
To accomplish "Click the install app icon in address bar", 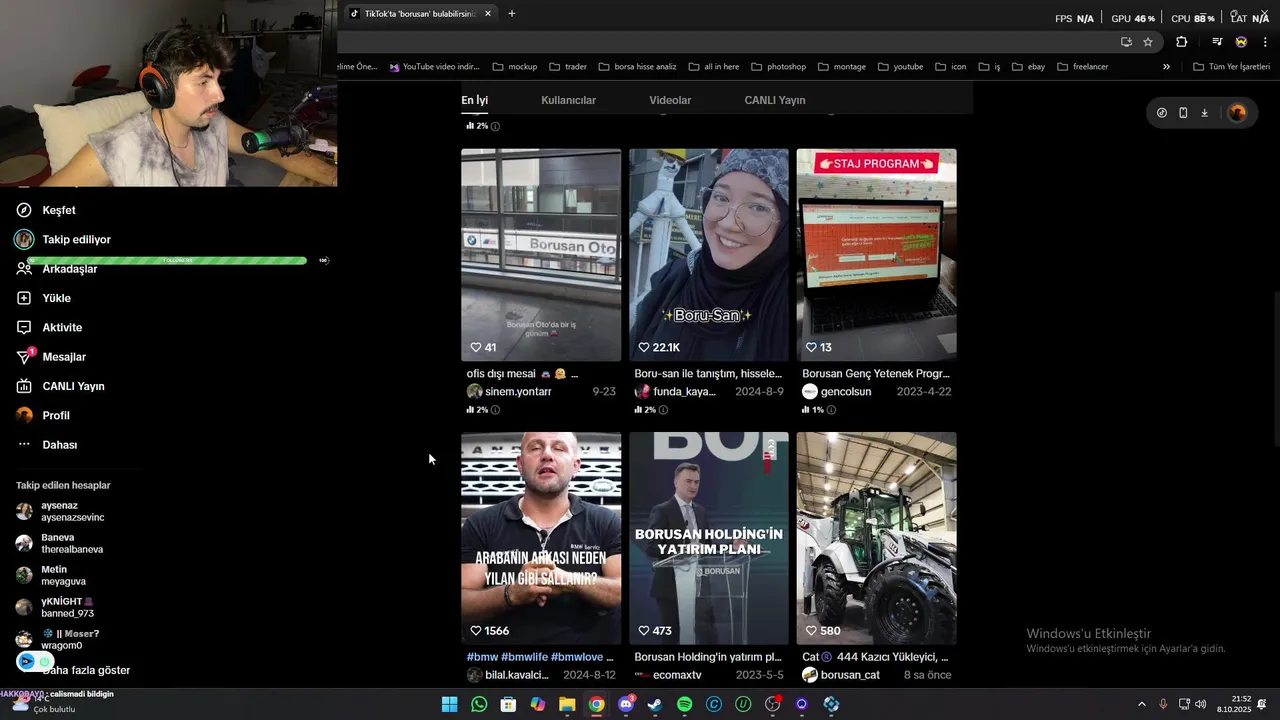I will point(1126,42).
